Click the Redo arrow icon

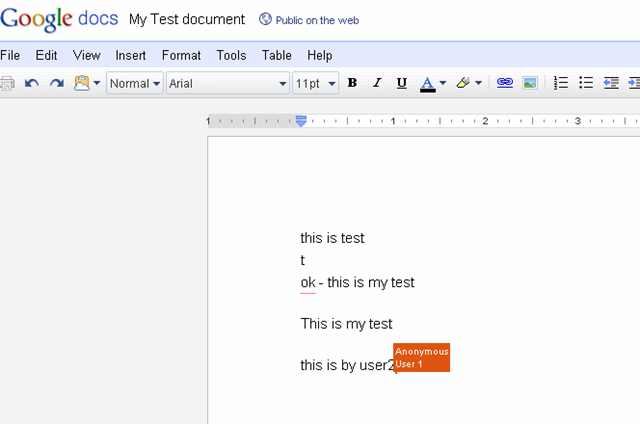tap(57, 83)
